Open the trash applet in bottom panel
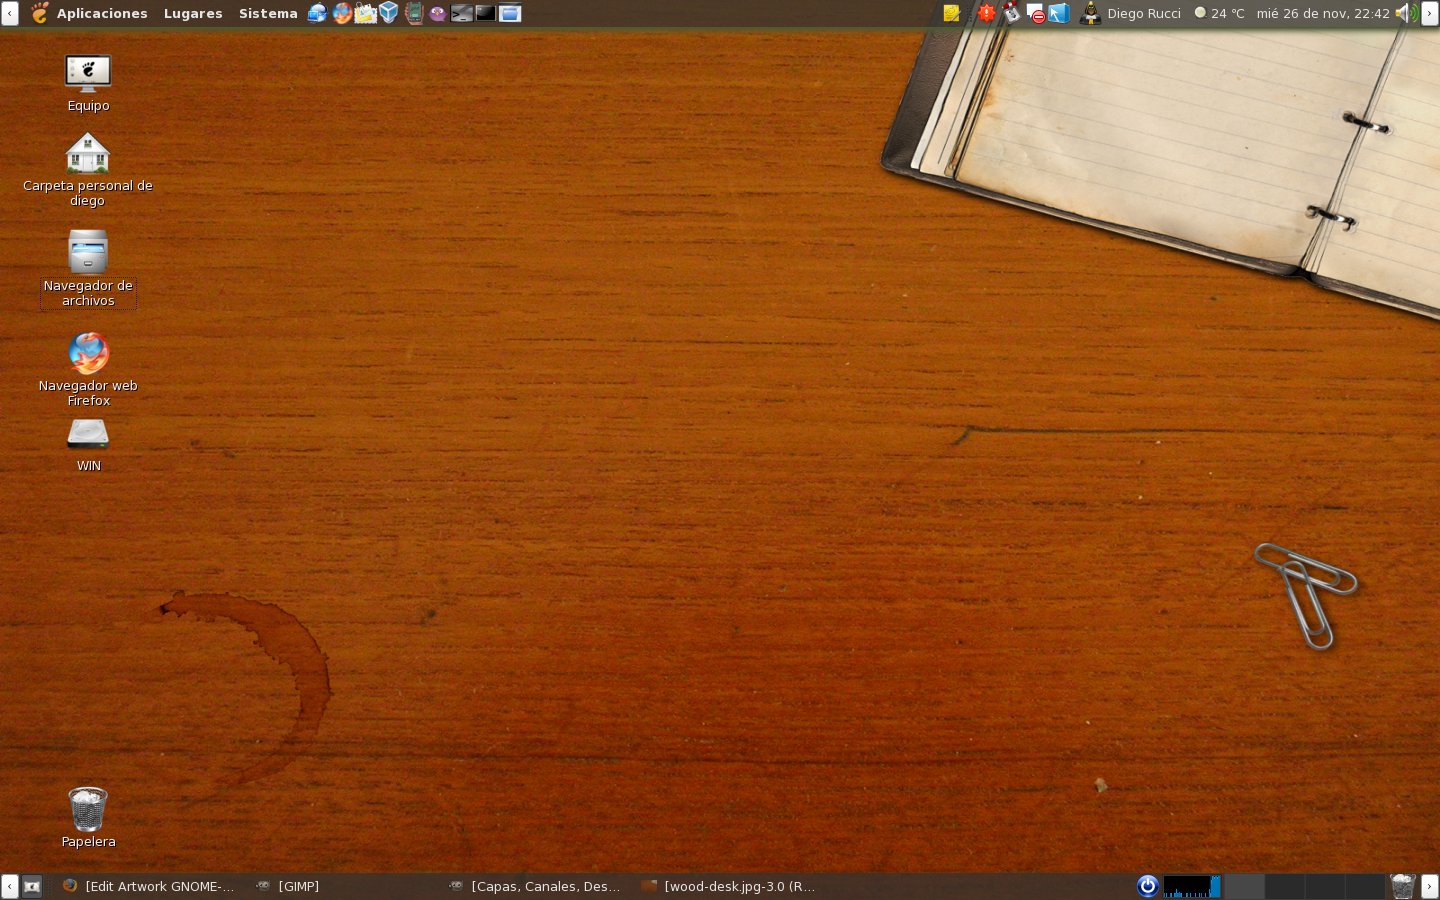This screenshot has height=900, width=1440. [1403, 886]
